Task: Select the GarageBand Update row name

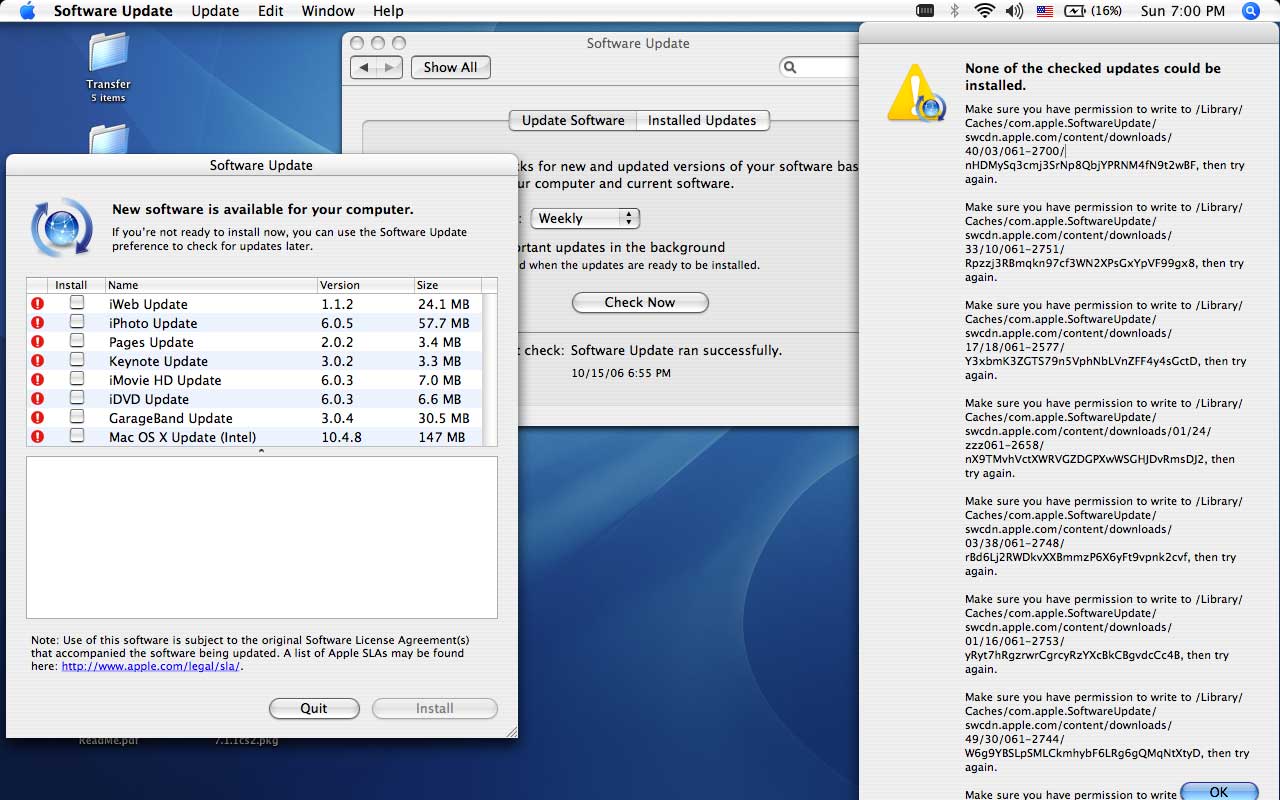Action: (171, 418)
